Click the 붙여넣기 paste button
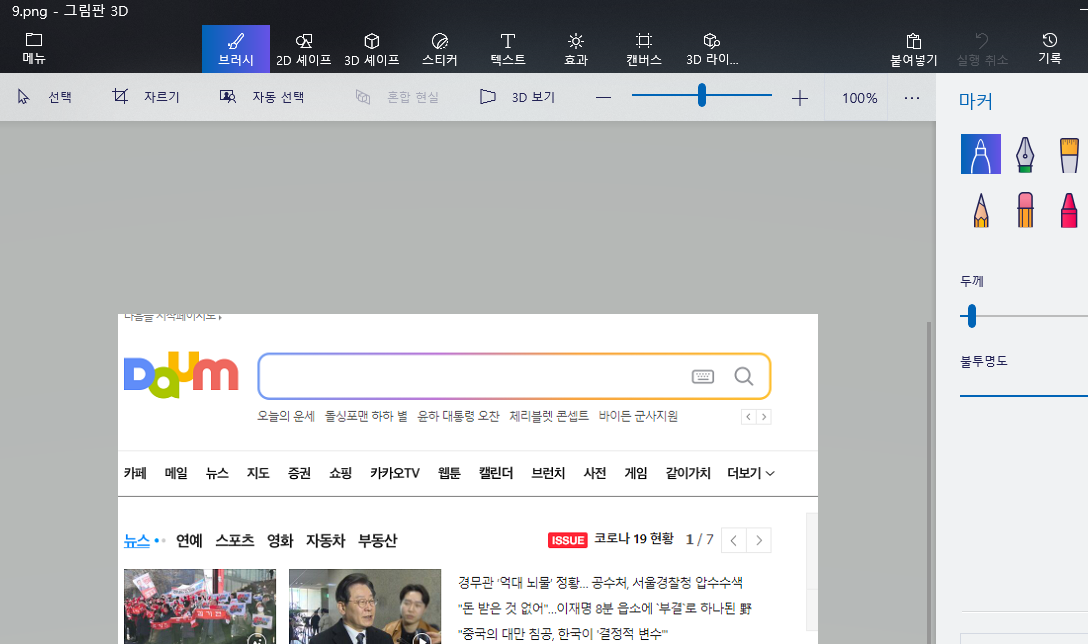 click(x=914, y=49)
